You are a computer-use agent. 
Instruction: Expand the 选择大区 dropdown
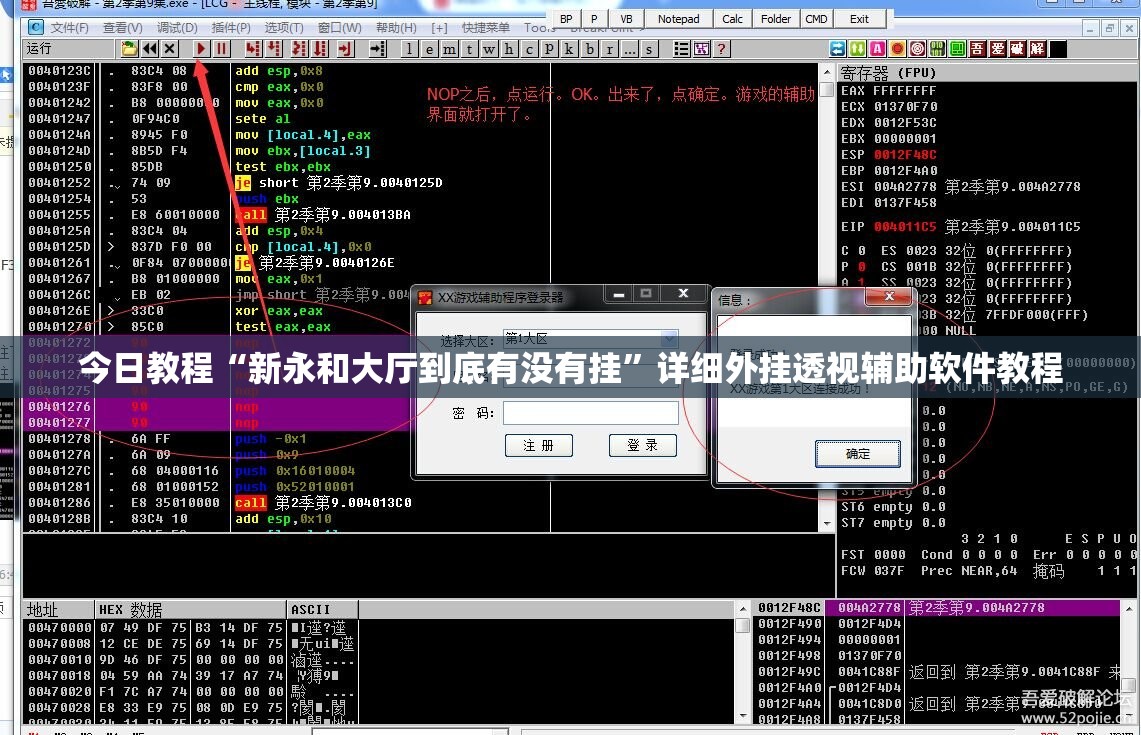(669, 338)
